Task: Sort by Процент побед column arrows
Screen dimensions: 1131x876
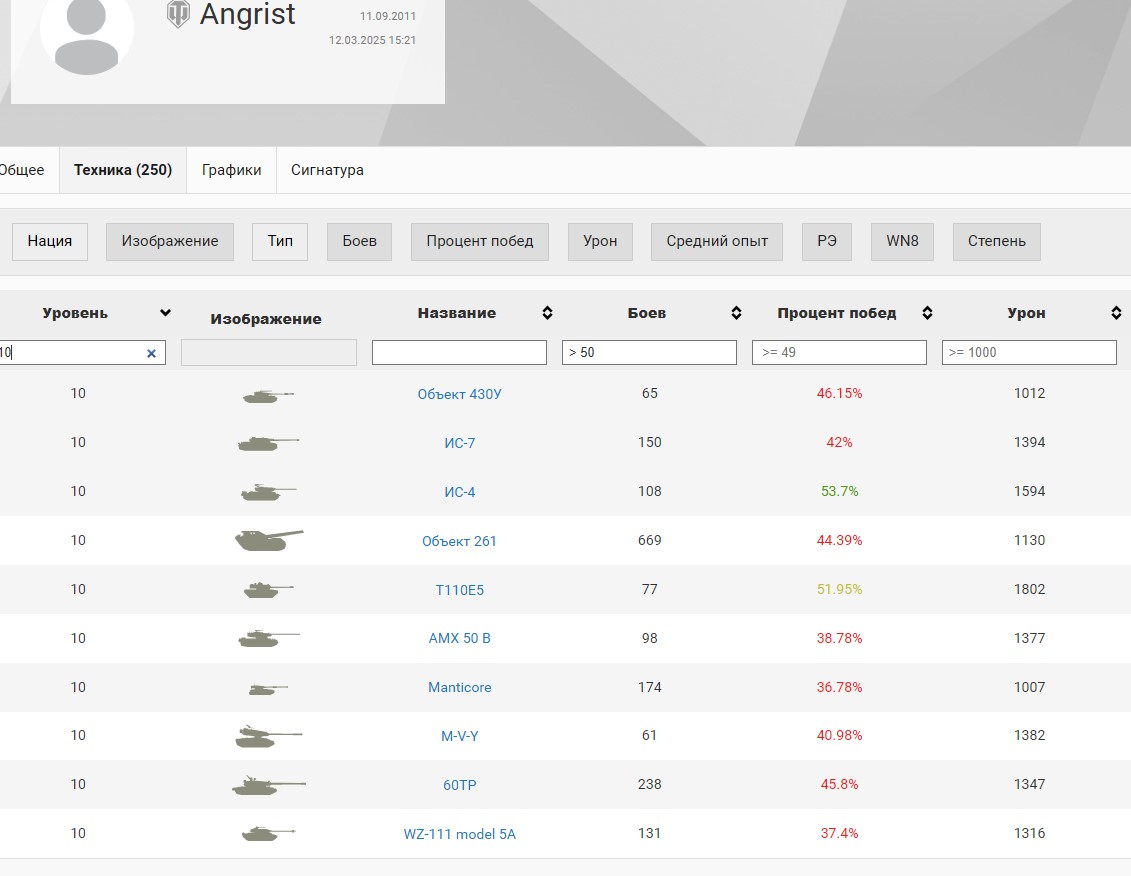Action: click(927, 313)
